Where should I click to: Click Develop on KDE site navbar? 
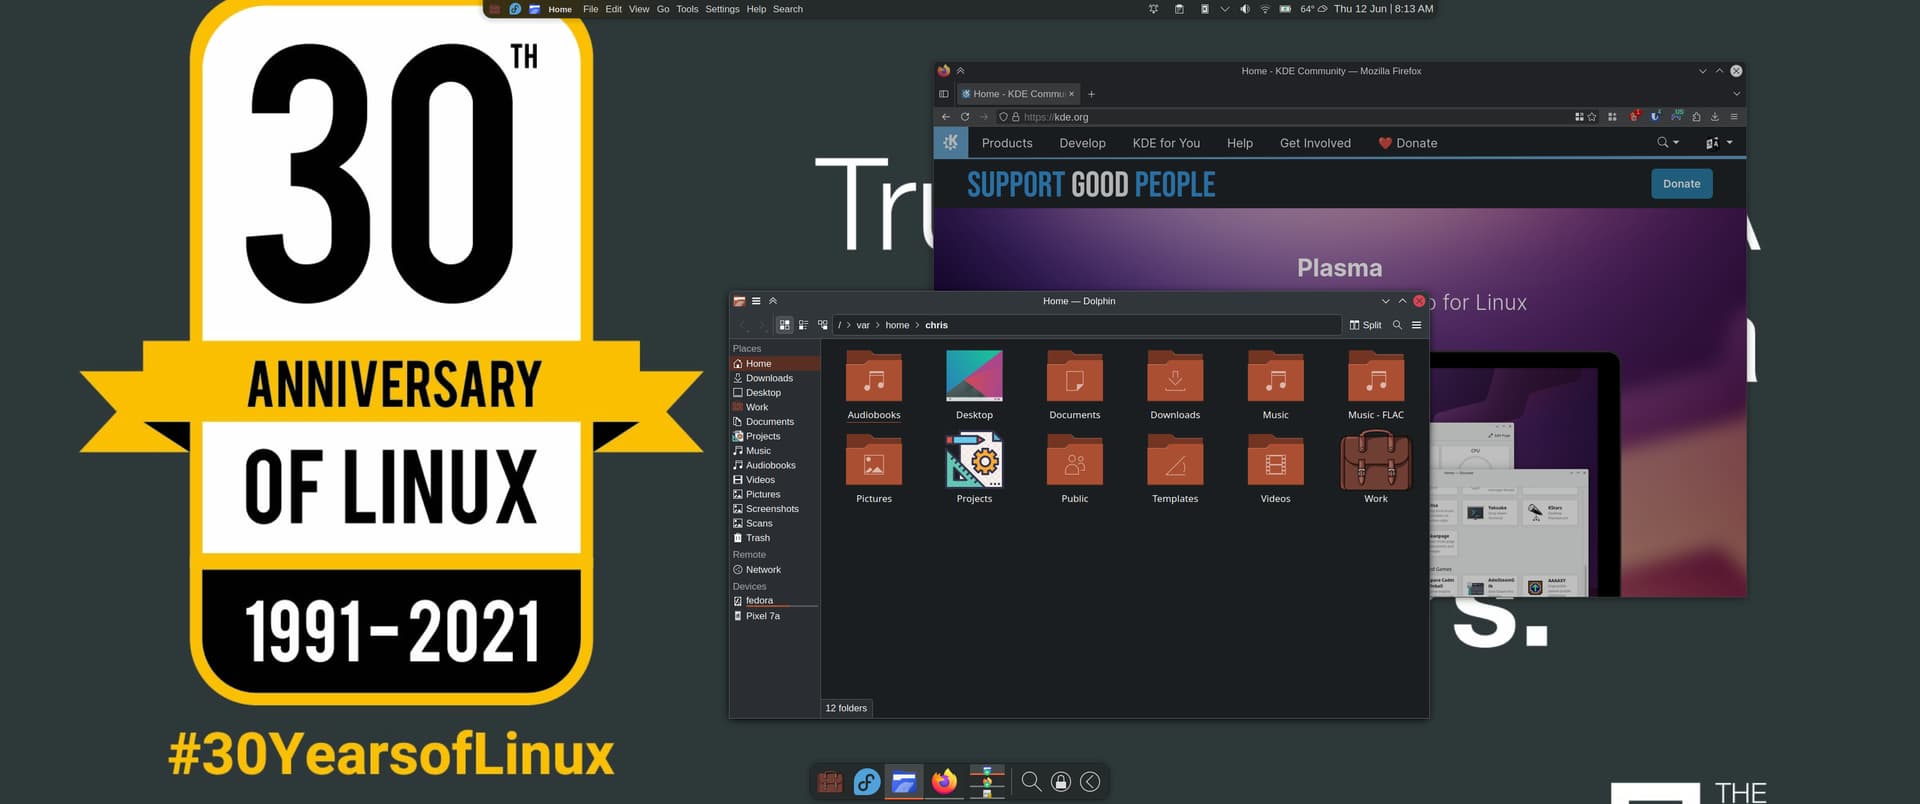click(x=1082, y=143)
